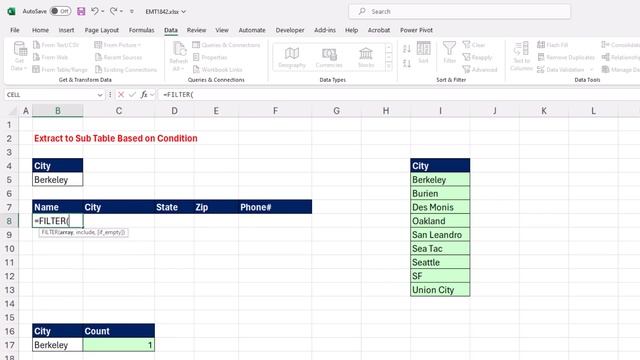Click the Select All corner triangle
640x360 pixels.
(13, 111)
